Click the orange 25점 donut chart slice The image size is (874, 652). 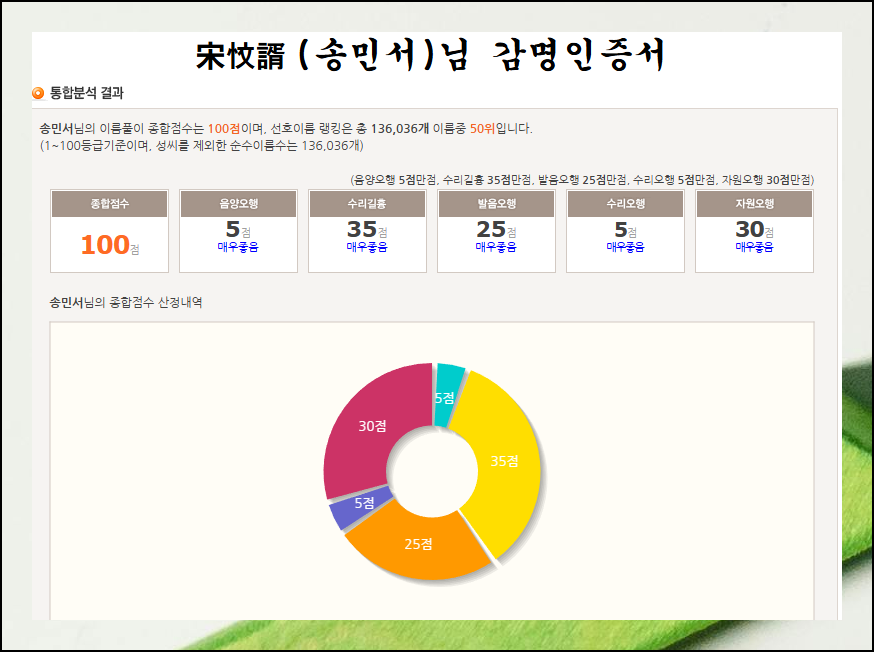point(418,546)
